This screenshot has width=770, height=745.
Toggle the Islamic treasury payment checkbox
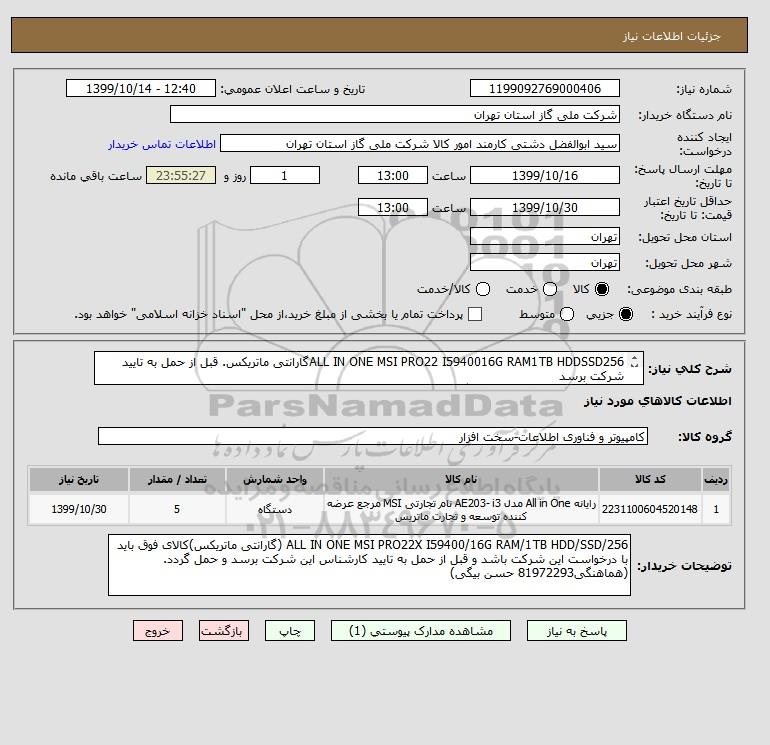pos(475,314)
